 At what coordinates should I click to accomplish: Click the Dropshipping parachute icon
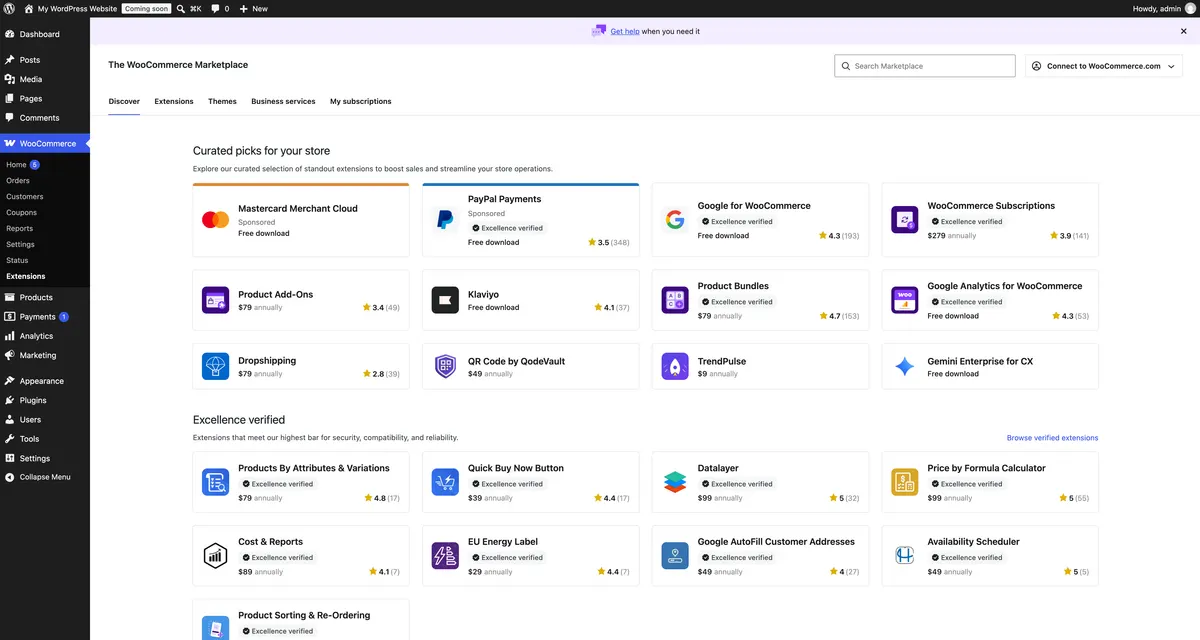(215, 366)
